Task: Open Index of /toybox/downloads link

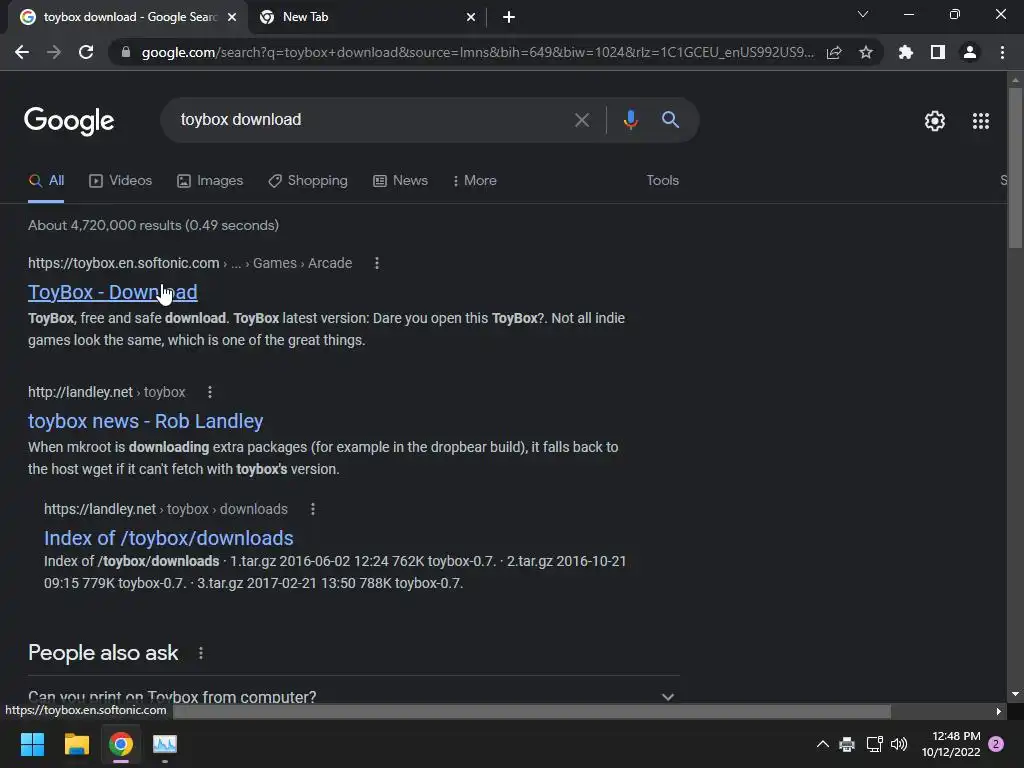Action: coord(168,538)
